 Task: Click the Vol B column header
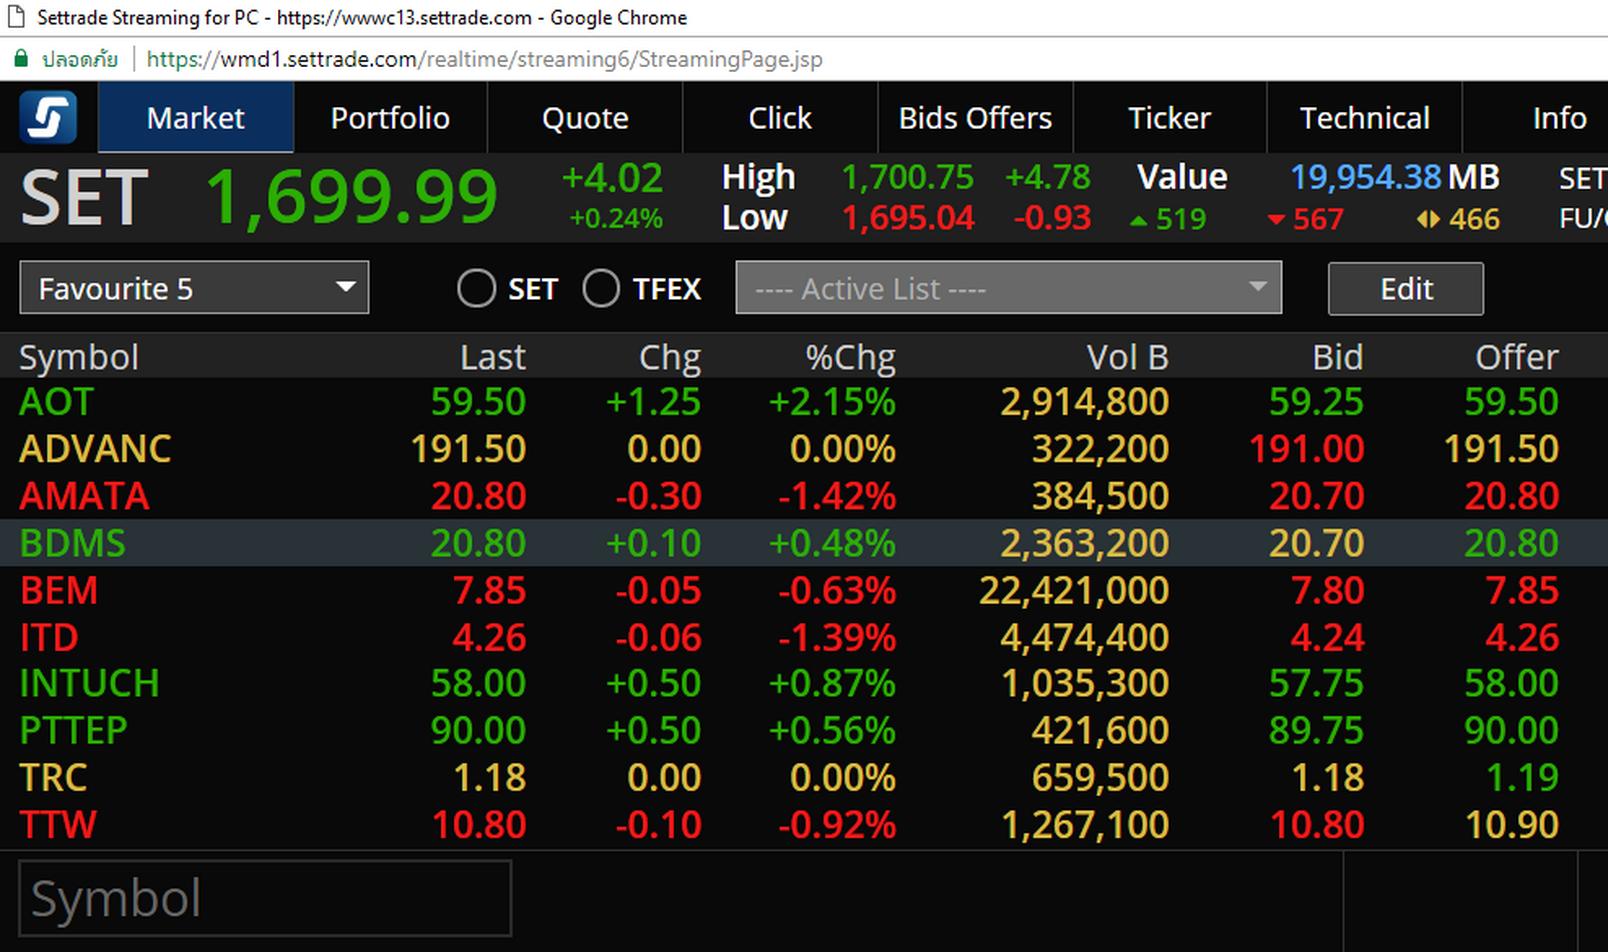click(x=1128, y=357)
